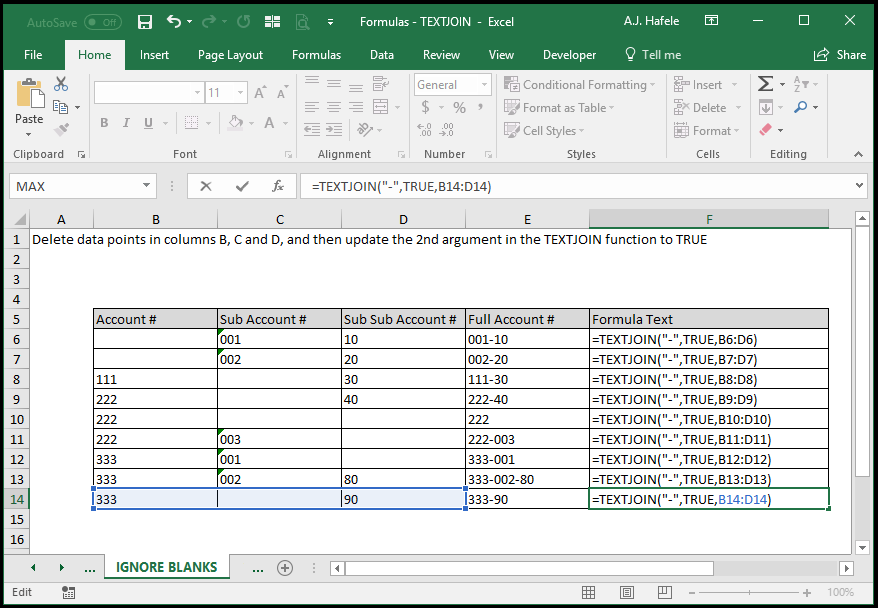Click the Merge & Center icon

381,106
